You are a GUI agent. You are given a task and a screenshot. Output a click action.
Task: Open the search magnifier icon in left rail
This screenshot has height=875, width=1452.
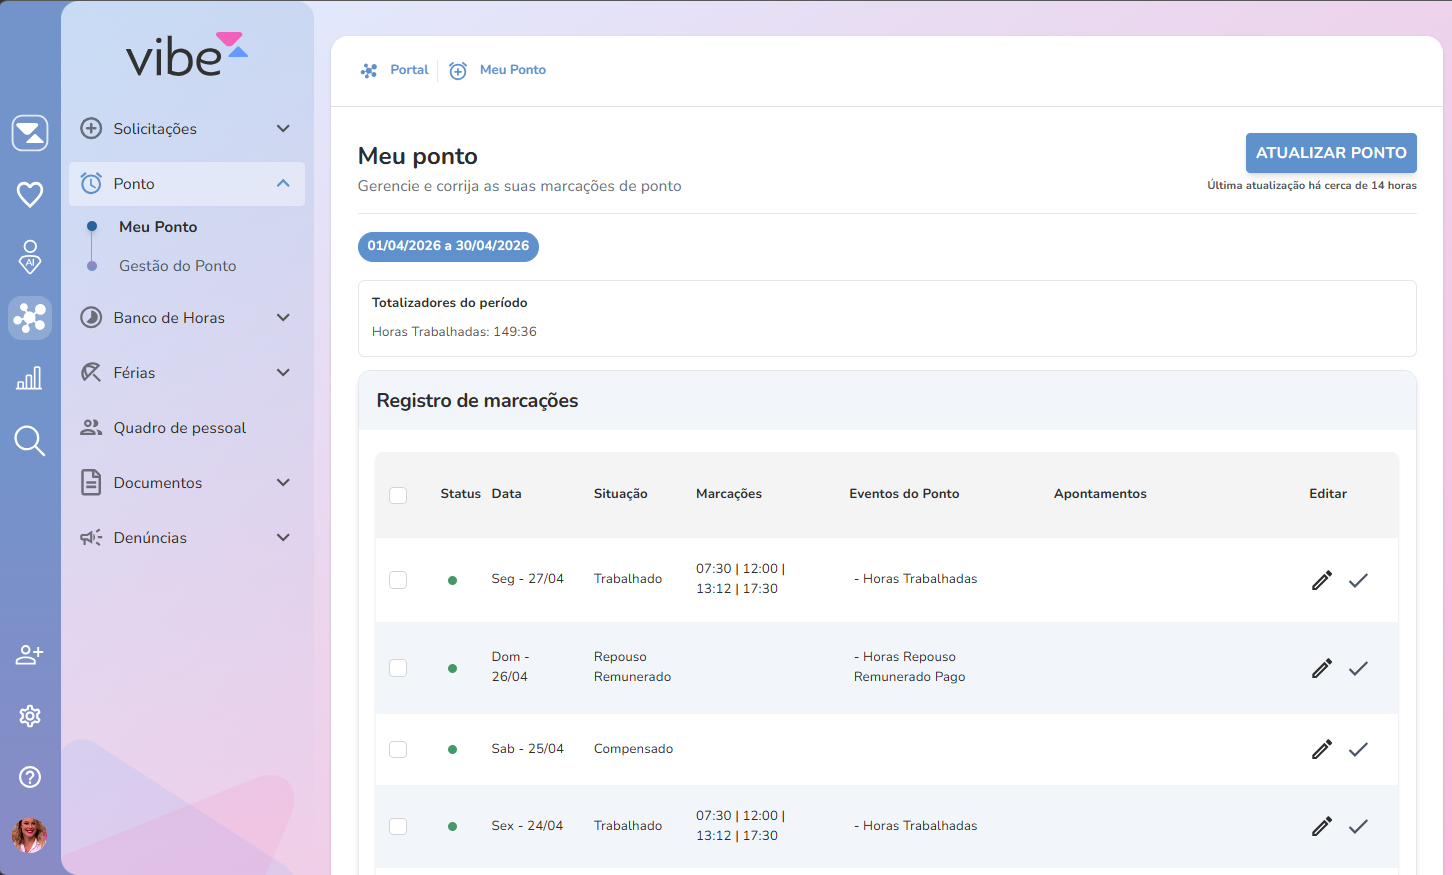(x=30, y=440)
